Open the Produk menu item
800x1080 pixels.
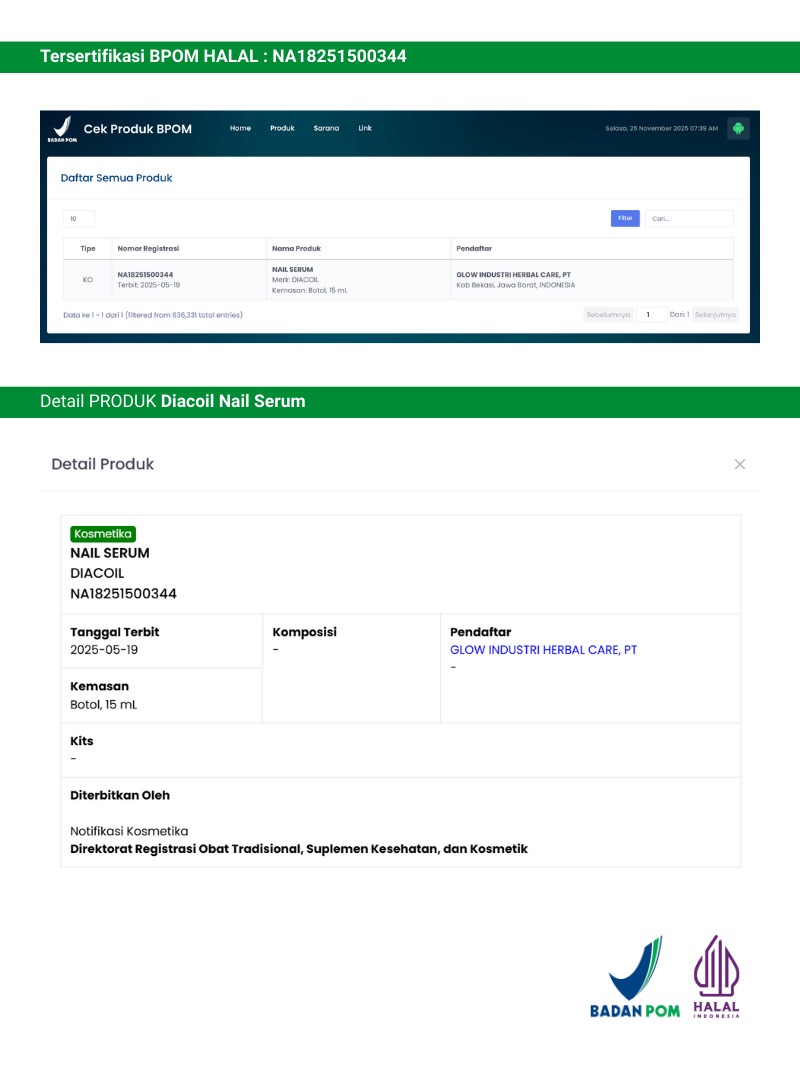pos(282,128)
